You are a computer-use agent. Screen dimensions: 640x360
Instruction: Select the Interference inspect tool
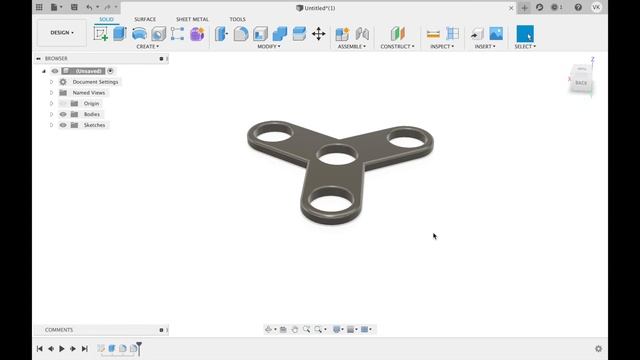point(453,34)
